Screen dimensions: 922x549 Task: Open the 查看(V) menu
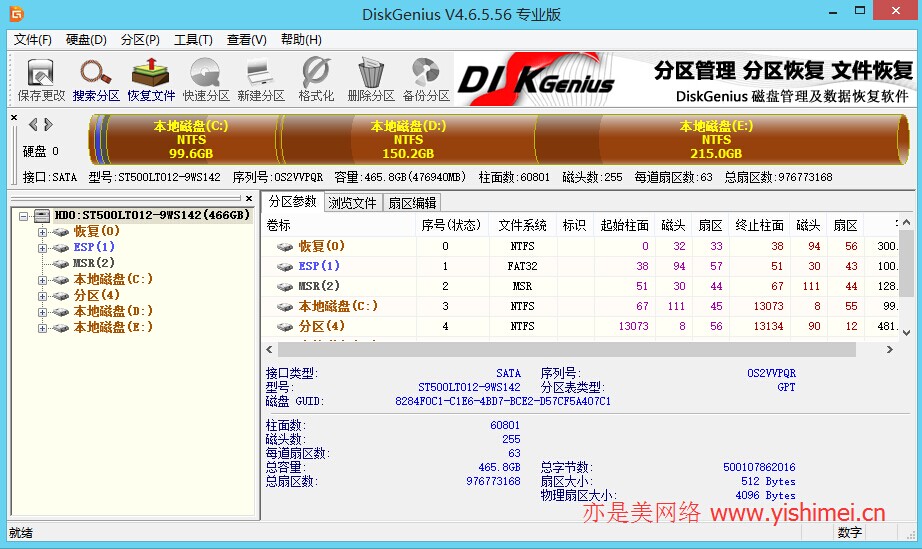(247, 39)
